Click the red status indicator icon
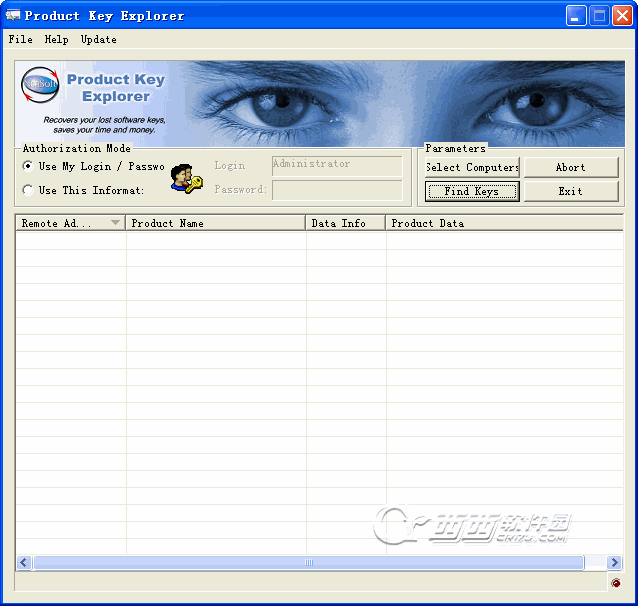Image resolution: width=638 pixels, height=606 pixels. (x=616, y=583)
